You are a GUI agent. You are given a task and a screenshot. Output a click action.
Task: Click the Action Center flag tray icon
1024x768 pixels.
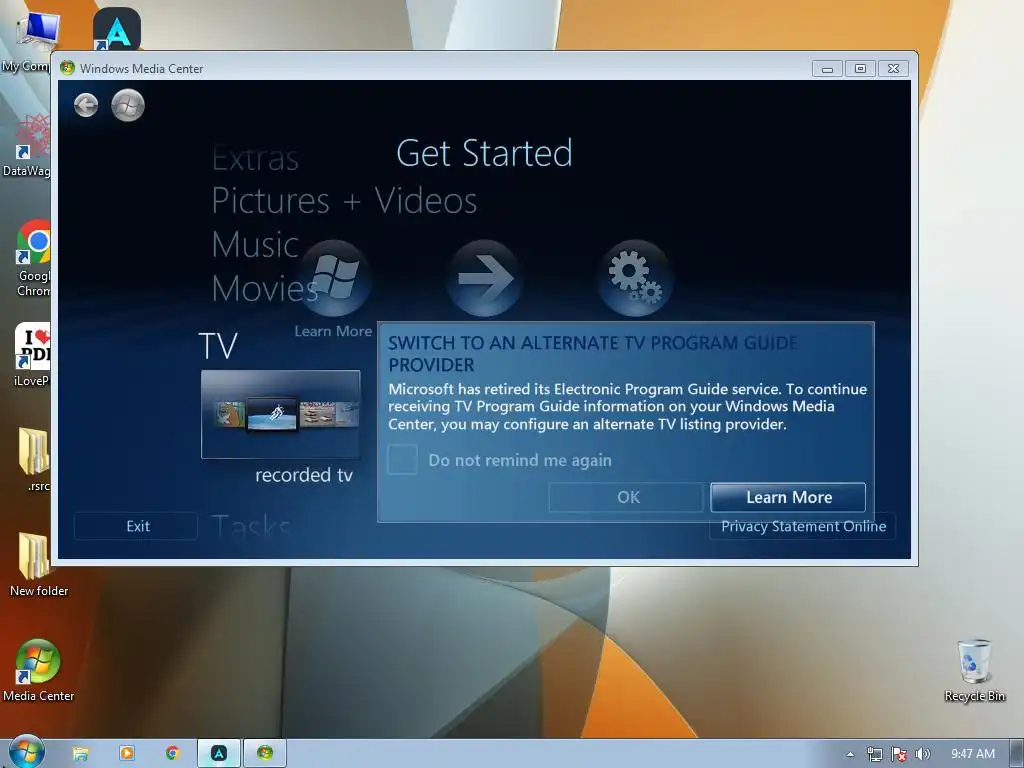899,754
